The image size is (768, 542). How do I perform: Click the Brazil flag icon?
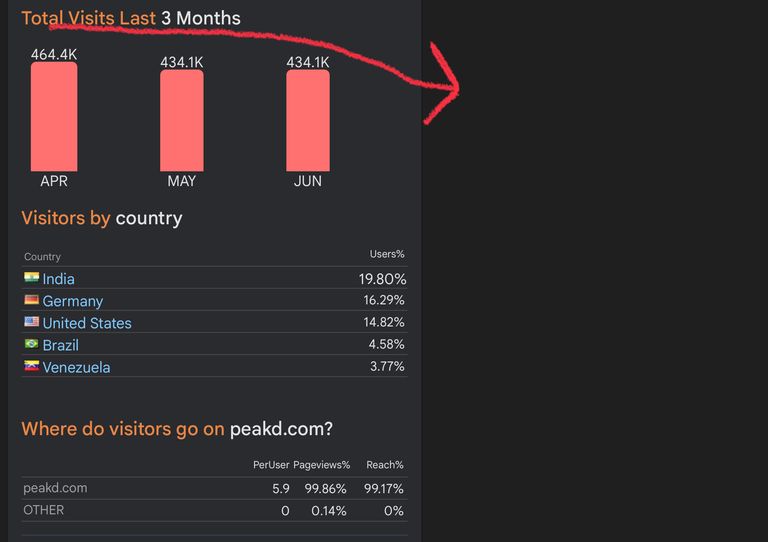click(x=31, y=344)
